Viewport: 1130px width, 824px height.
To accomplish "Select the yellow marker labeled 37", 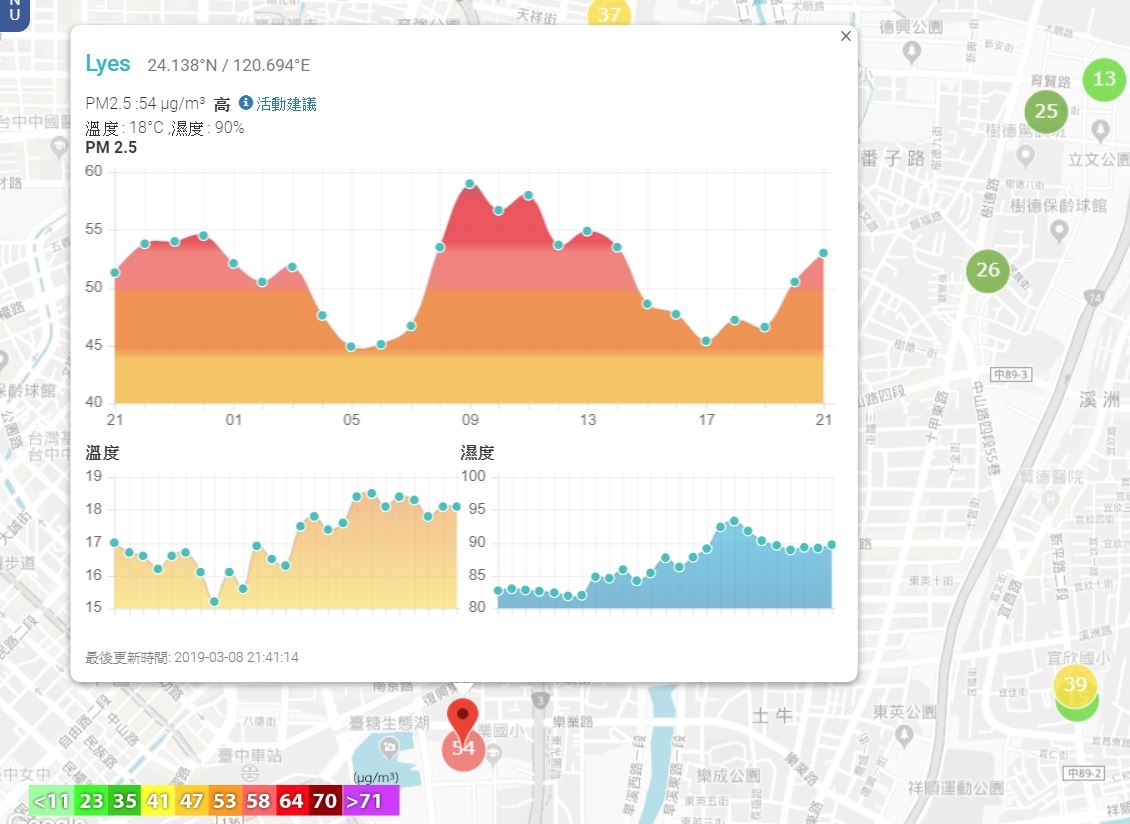I will 609,13.
